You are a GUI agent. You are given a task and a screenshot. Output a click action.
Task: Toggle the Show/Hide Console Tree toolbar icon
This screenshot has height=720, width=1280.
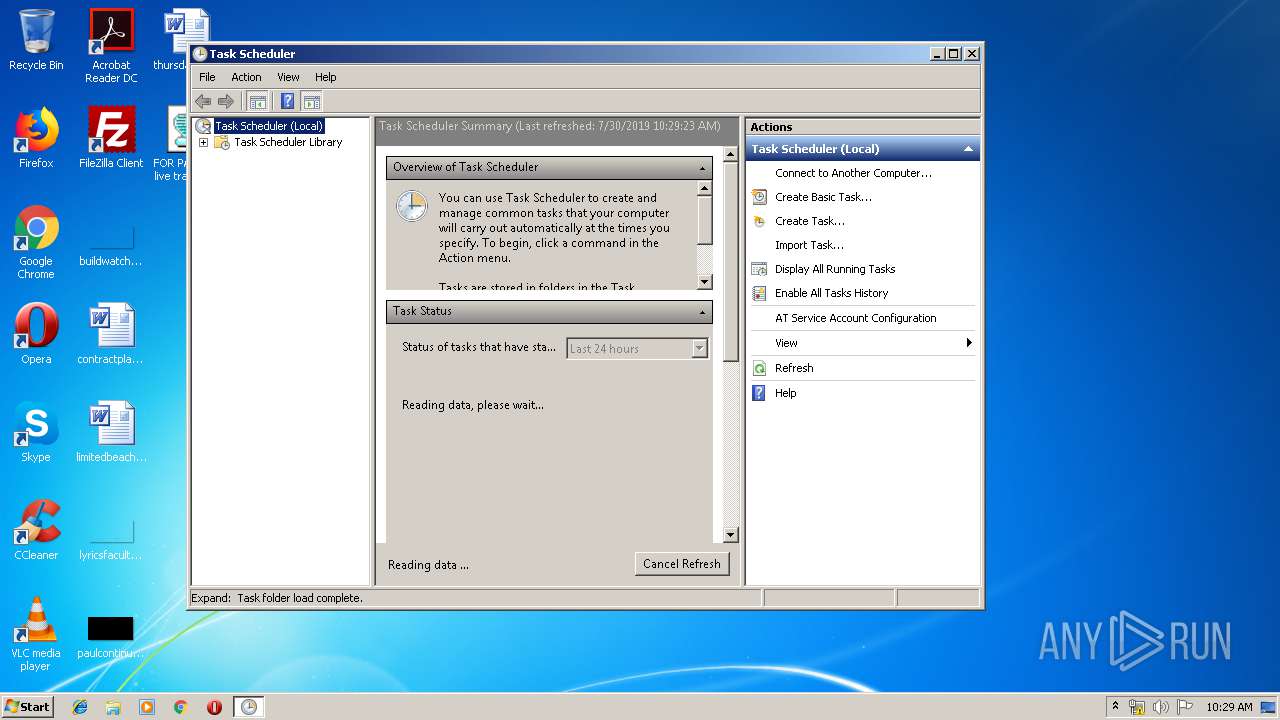pyautogui.click(x=258, y=101)
